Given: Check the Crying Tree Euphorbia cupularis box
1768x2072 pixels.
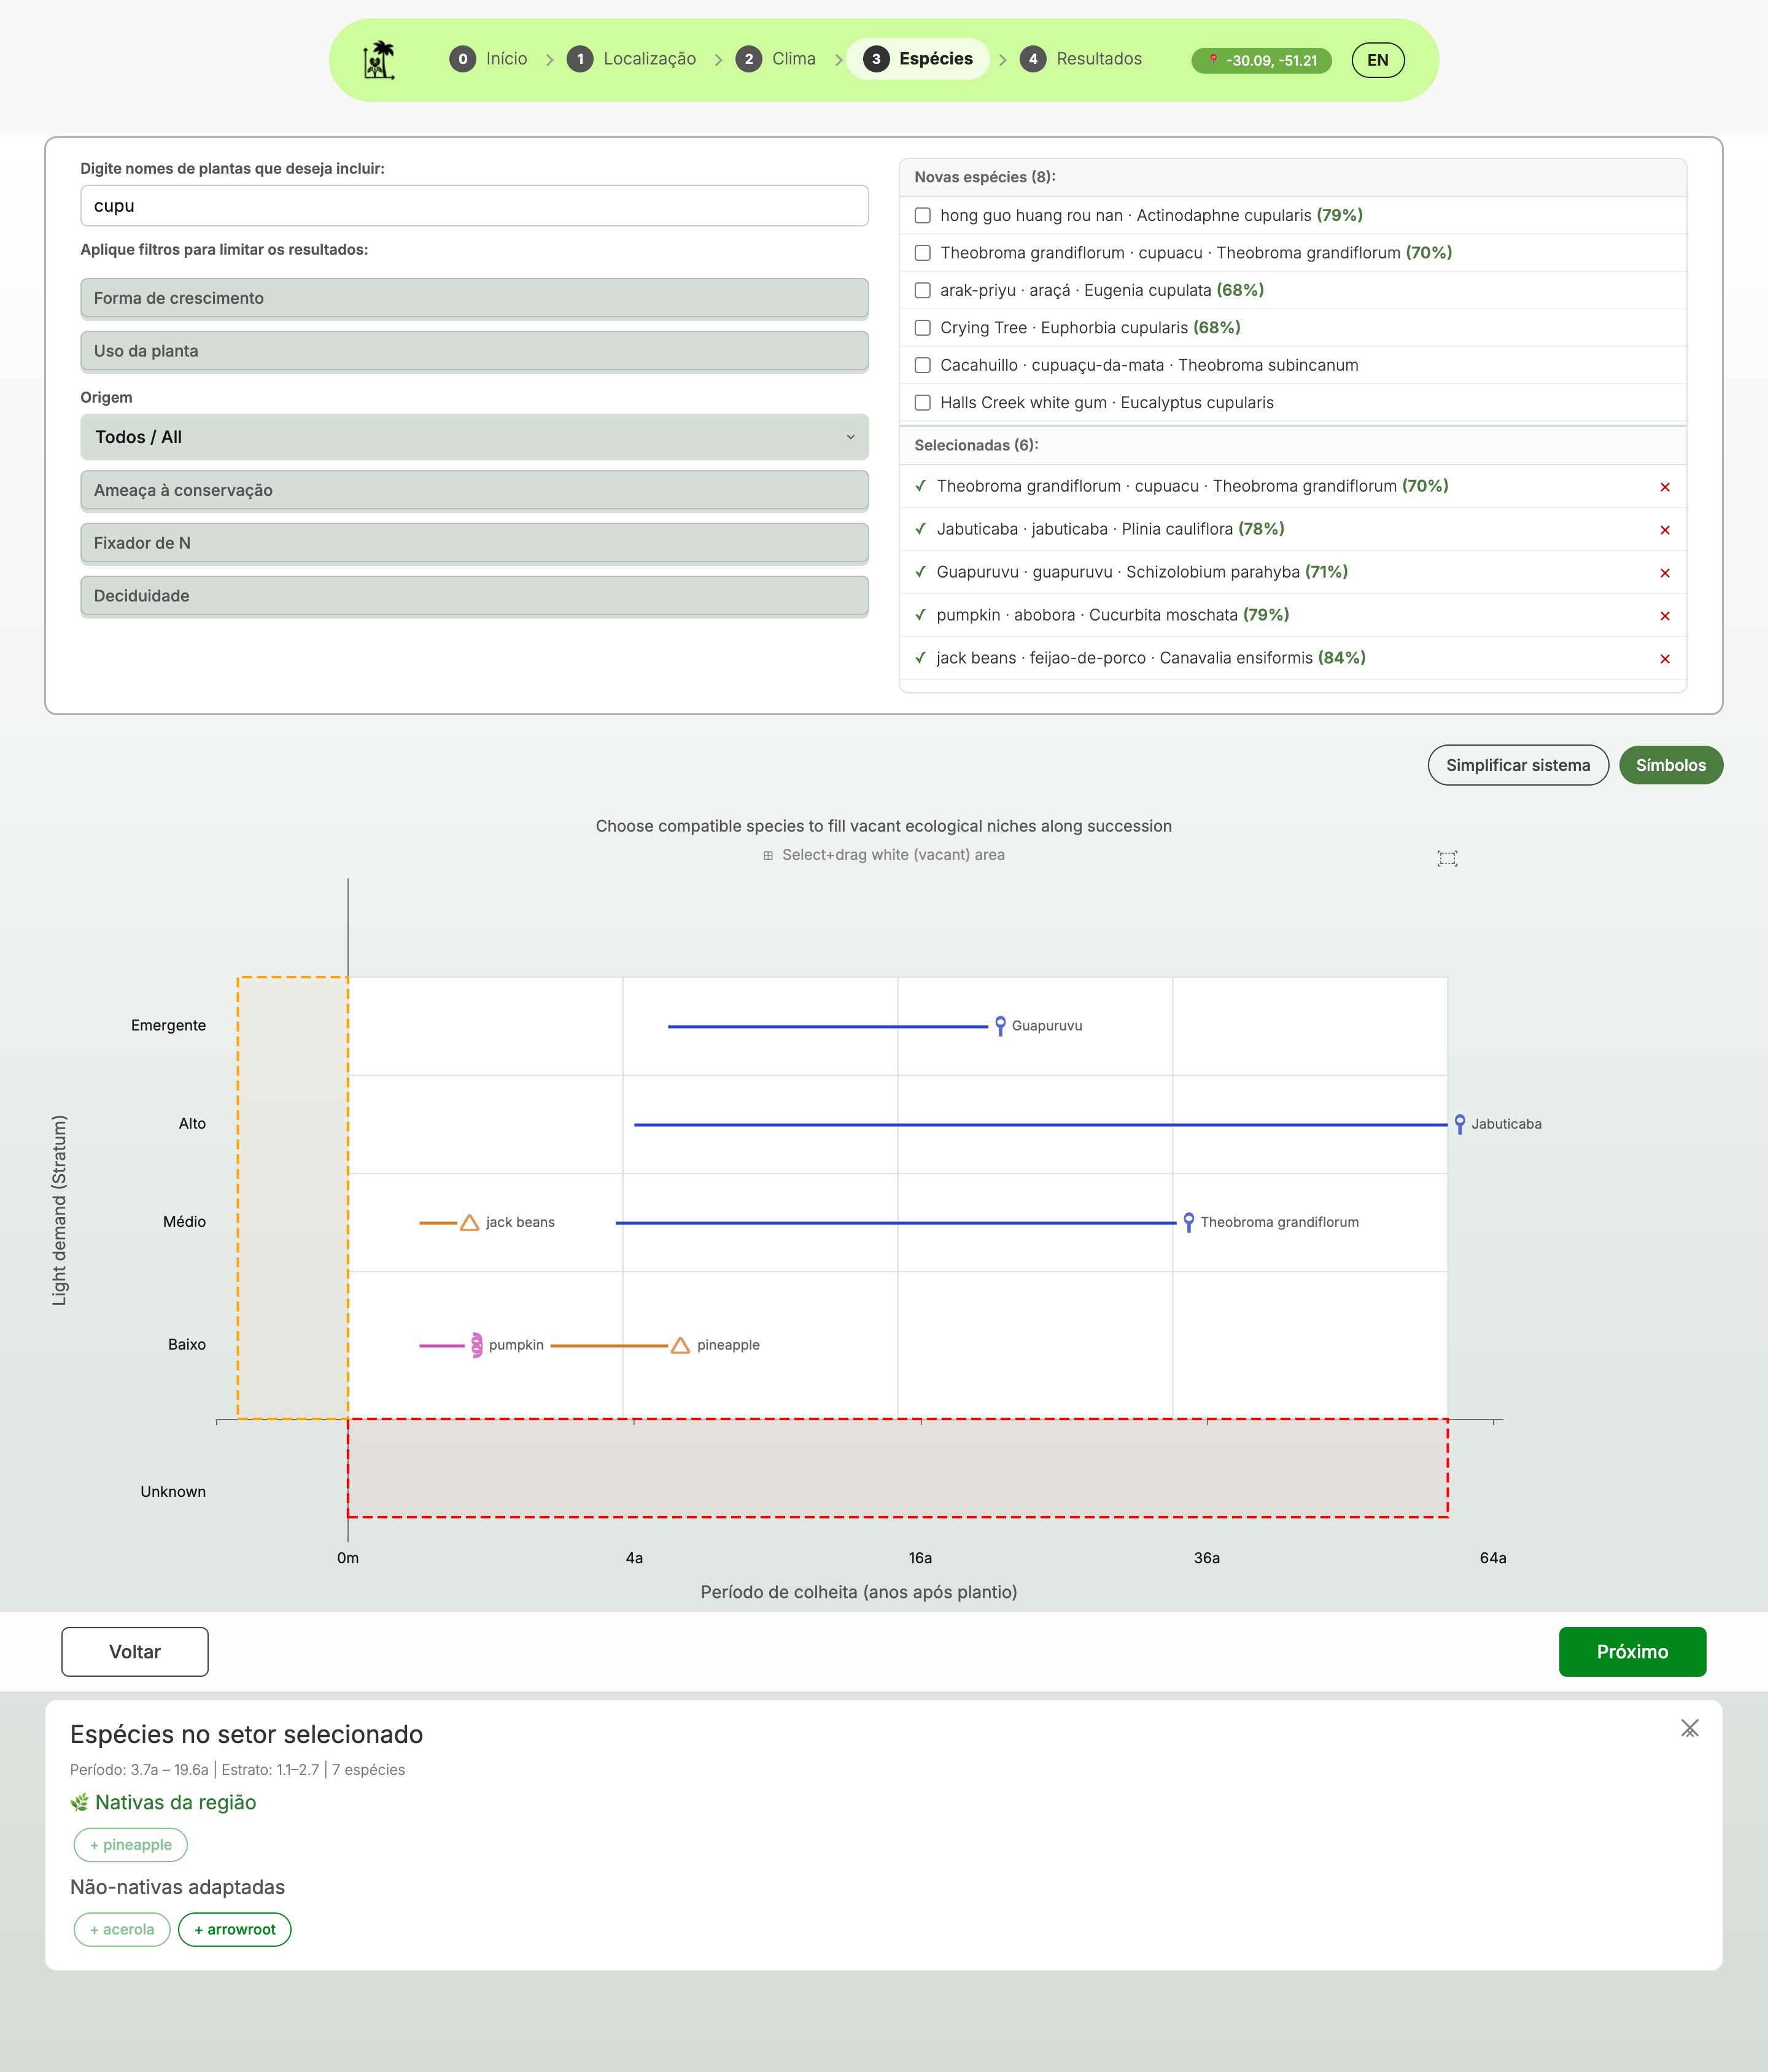Looking at the screenshot, I should tap(922, 328).
